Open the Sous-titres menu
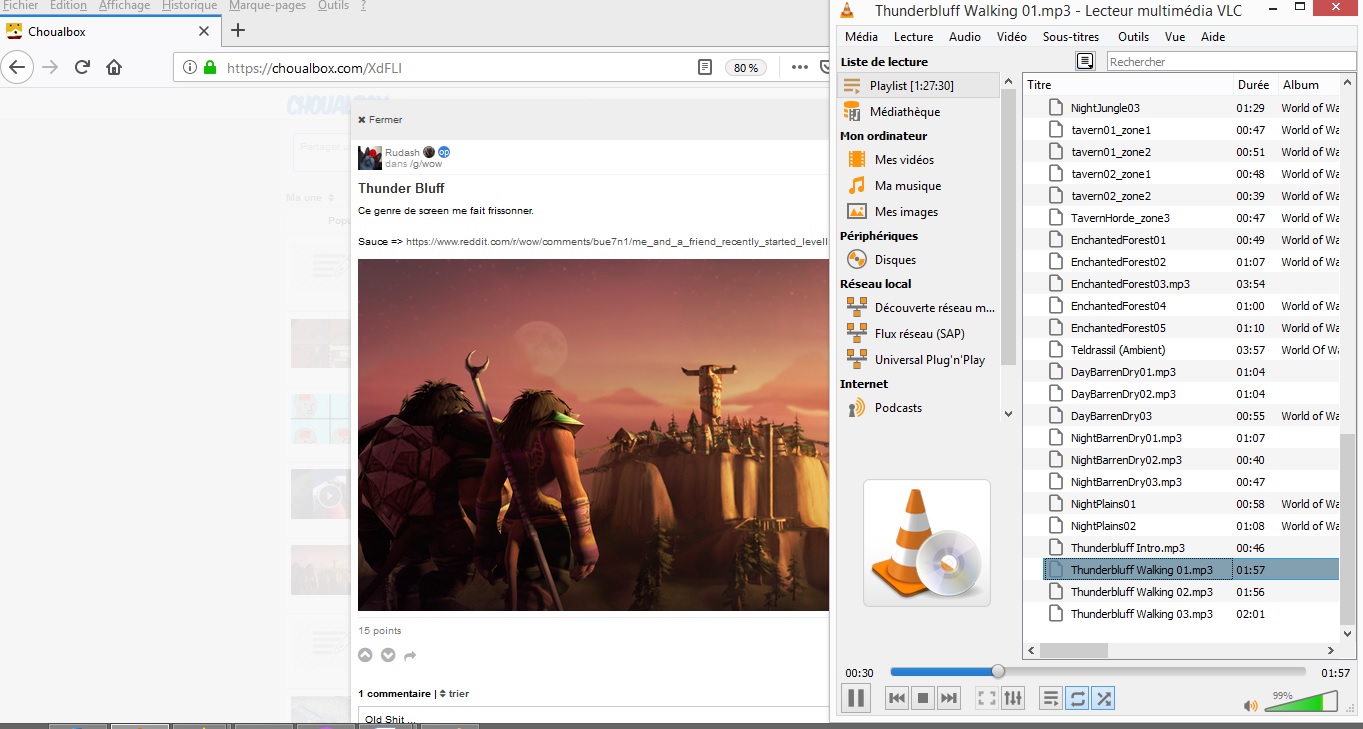The width and height of the screenshot is (1363, 729). coord(1070,37)
